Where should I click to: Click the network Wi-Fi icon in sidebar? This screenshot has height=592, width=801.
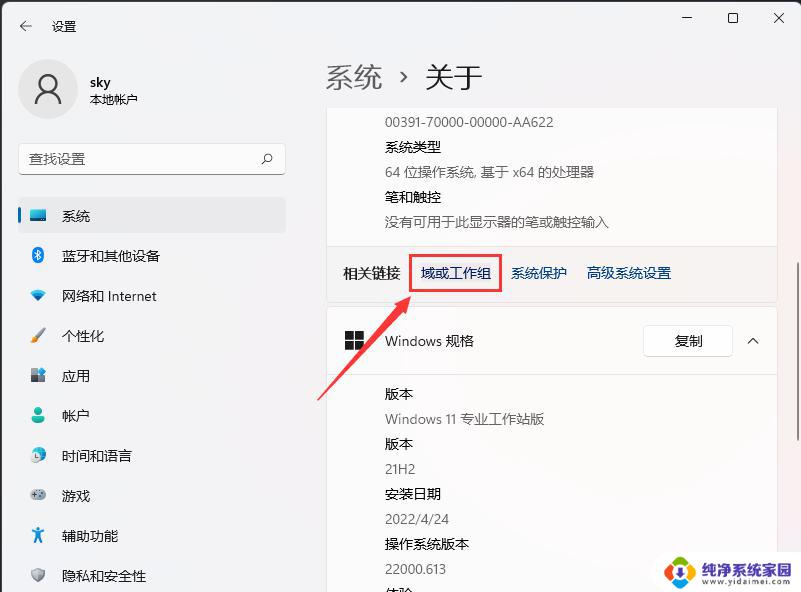click(x=38, y=295)
